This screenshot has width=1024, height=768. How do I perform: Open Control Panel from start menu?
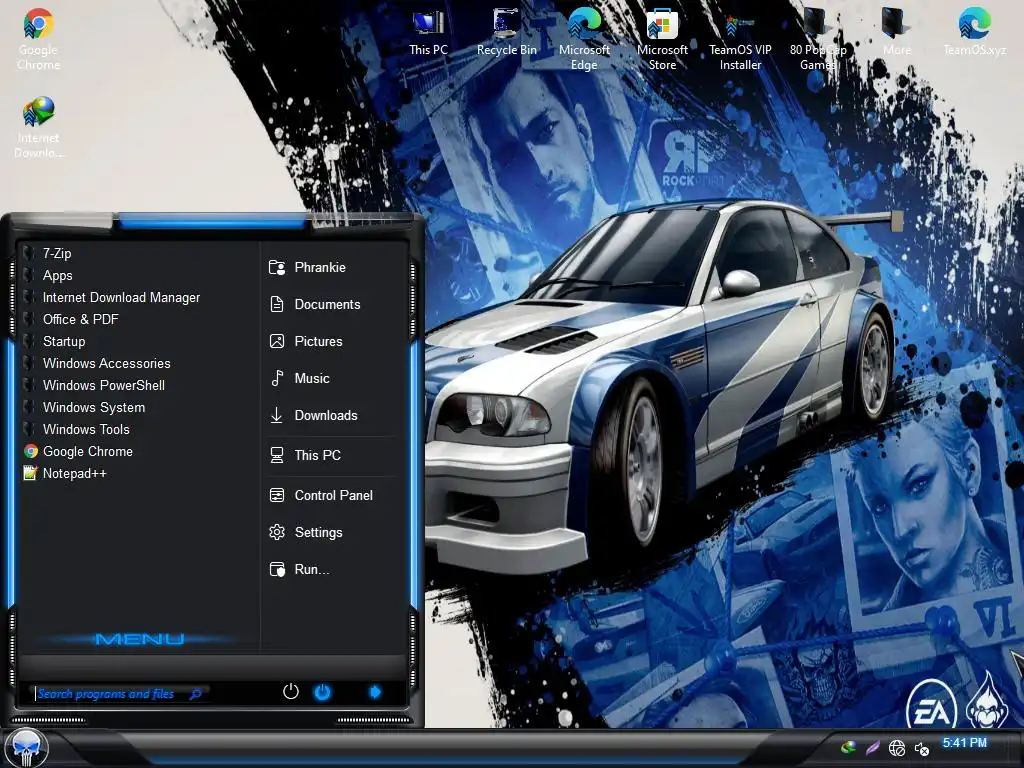pos(332,495)
